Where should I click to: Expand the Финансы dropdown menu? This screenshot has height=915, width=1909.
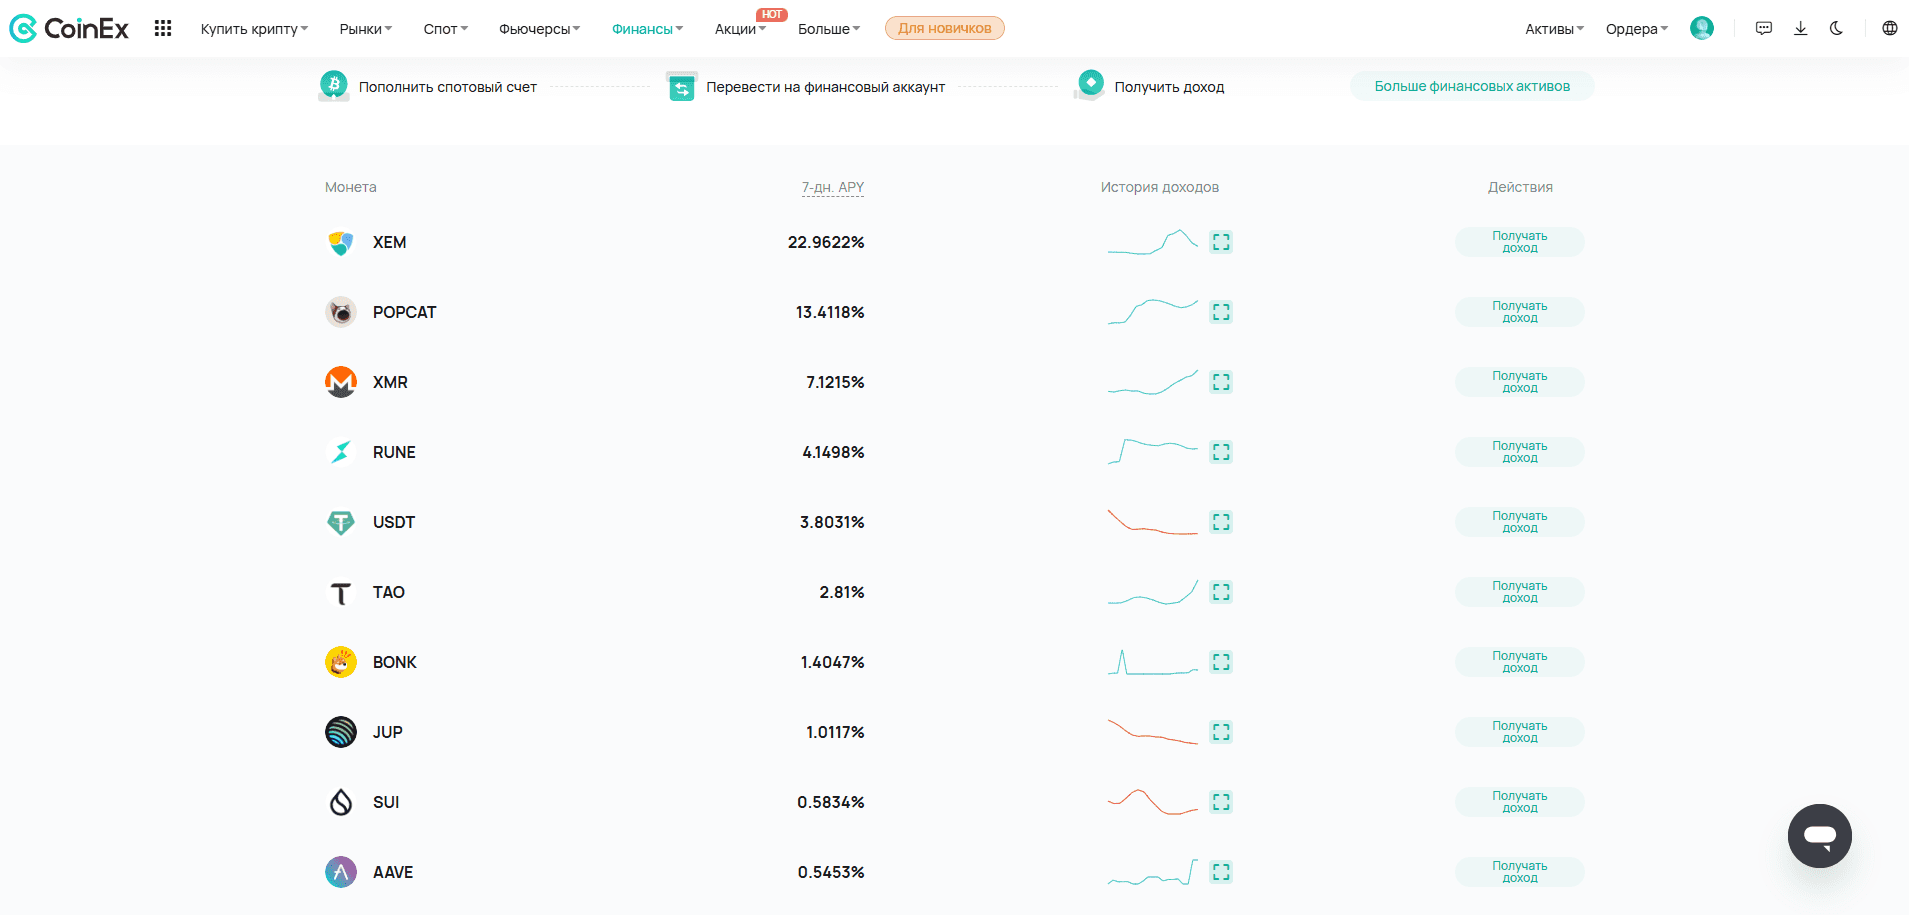[648, 29]
